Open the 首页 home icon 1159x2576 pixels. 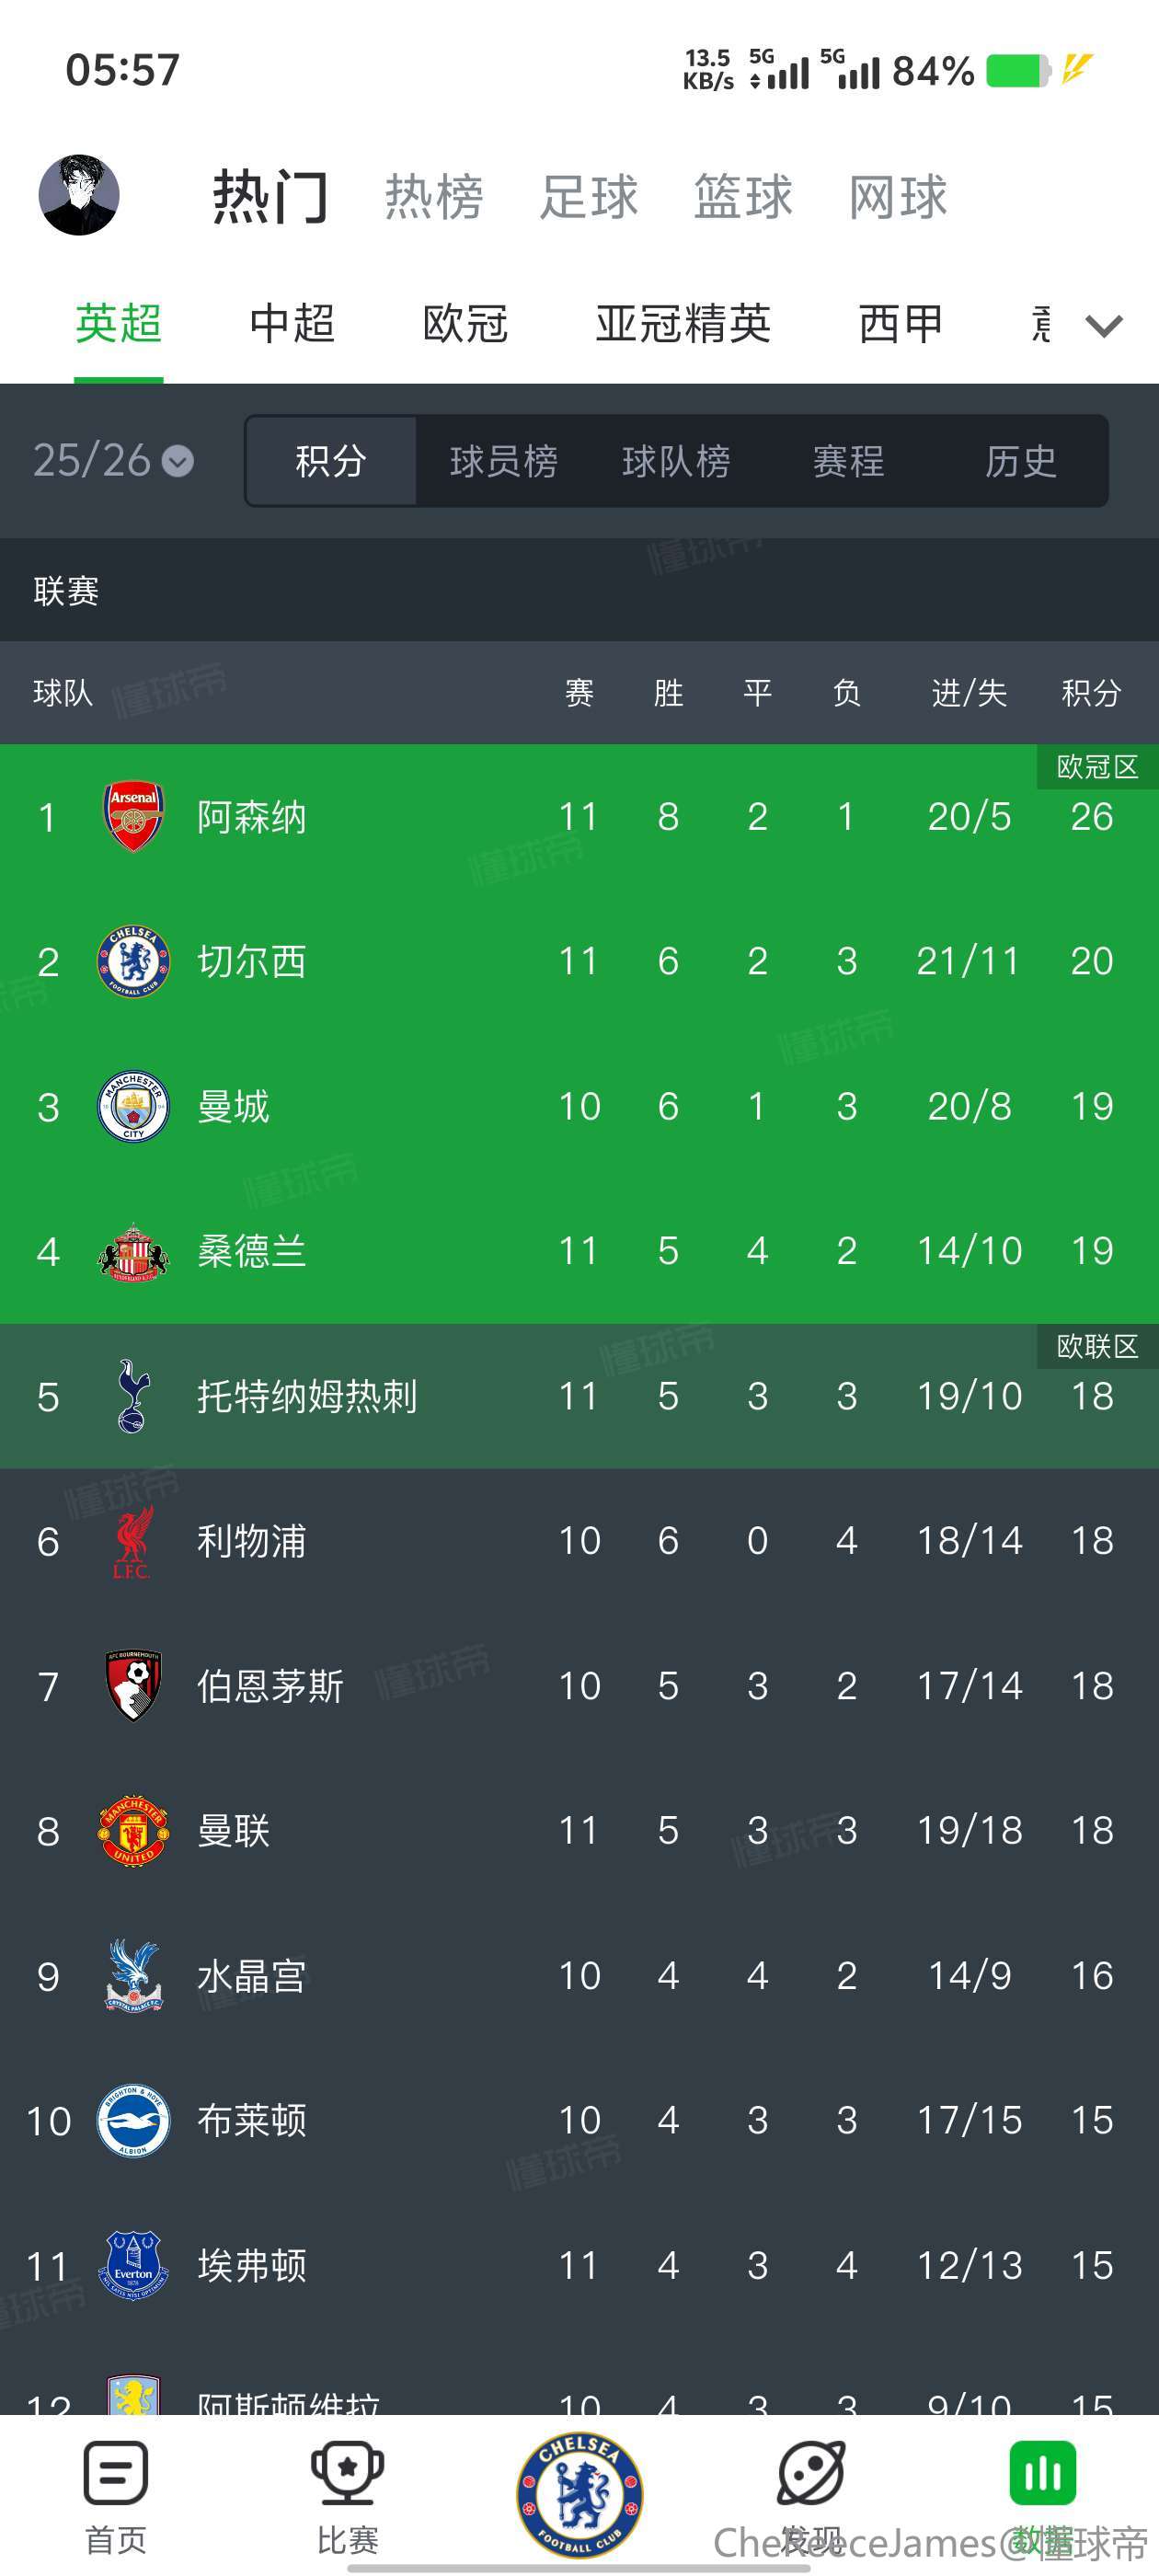116,2475
